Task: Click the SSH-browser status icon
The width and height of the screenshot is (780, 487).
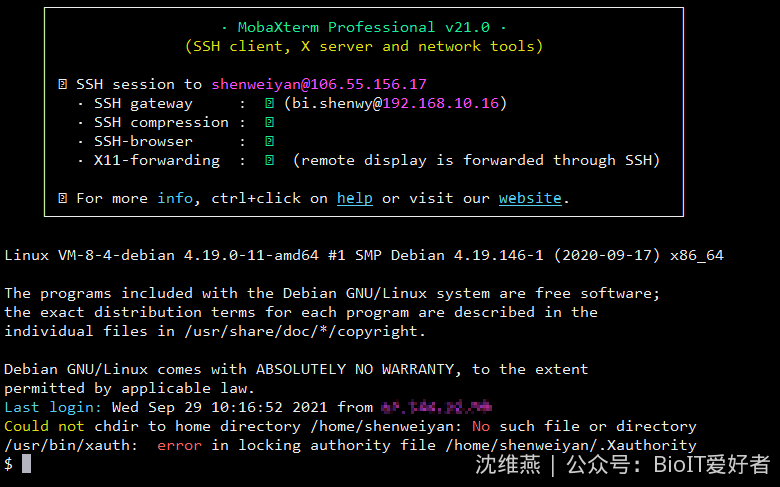Action: coord(269,141)
